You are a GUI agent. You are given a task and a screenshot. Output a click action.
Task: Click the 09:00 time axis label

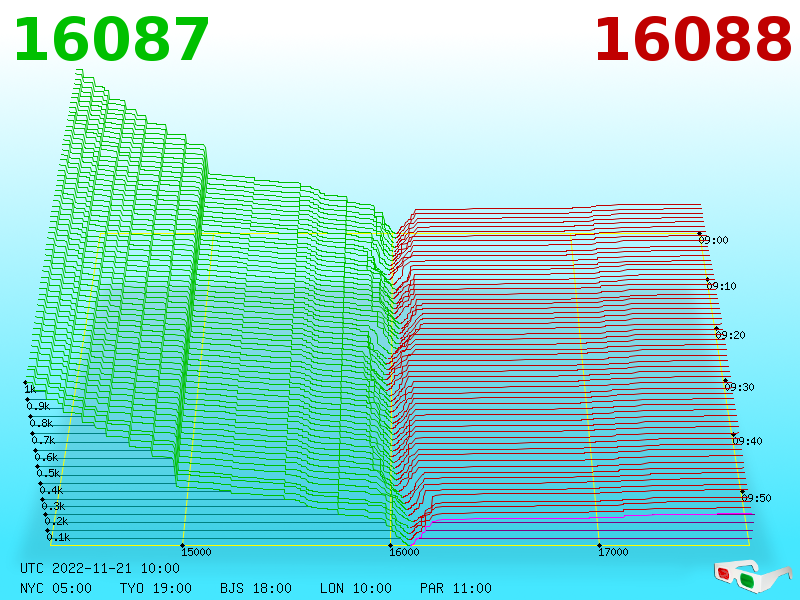[x=713, y=240]
